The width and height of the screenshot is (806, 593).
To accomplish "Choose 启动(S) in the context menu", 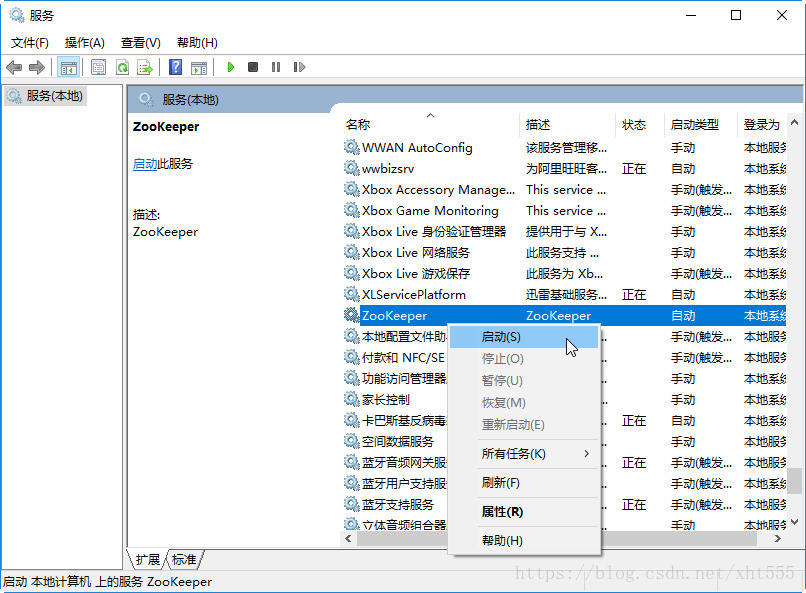I will coord(524,337).
